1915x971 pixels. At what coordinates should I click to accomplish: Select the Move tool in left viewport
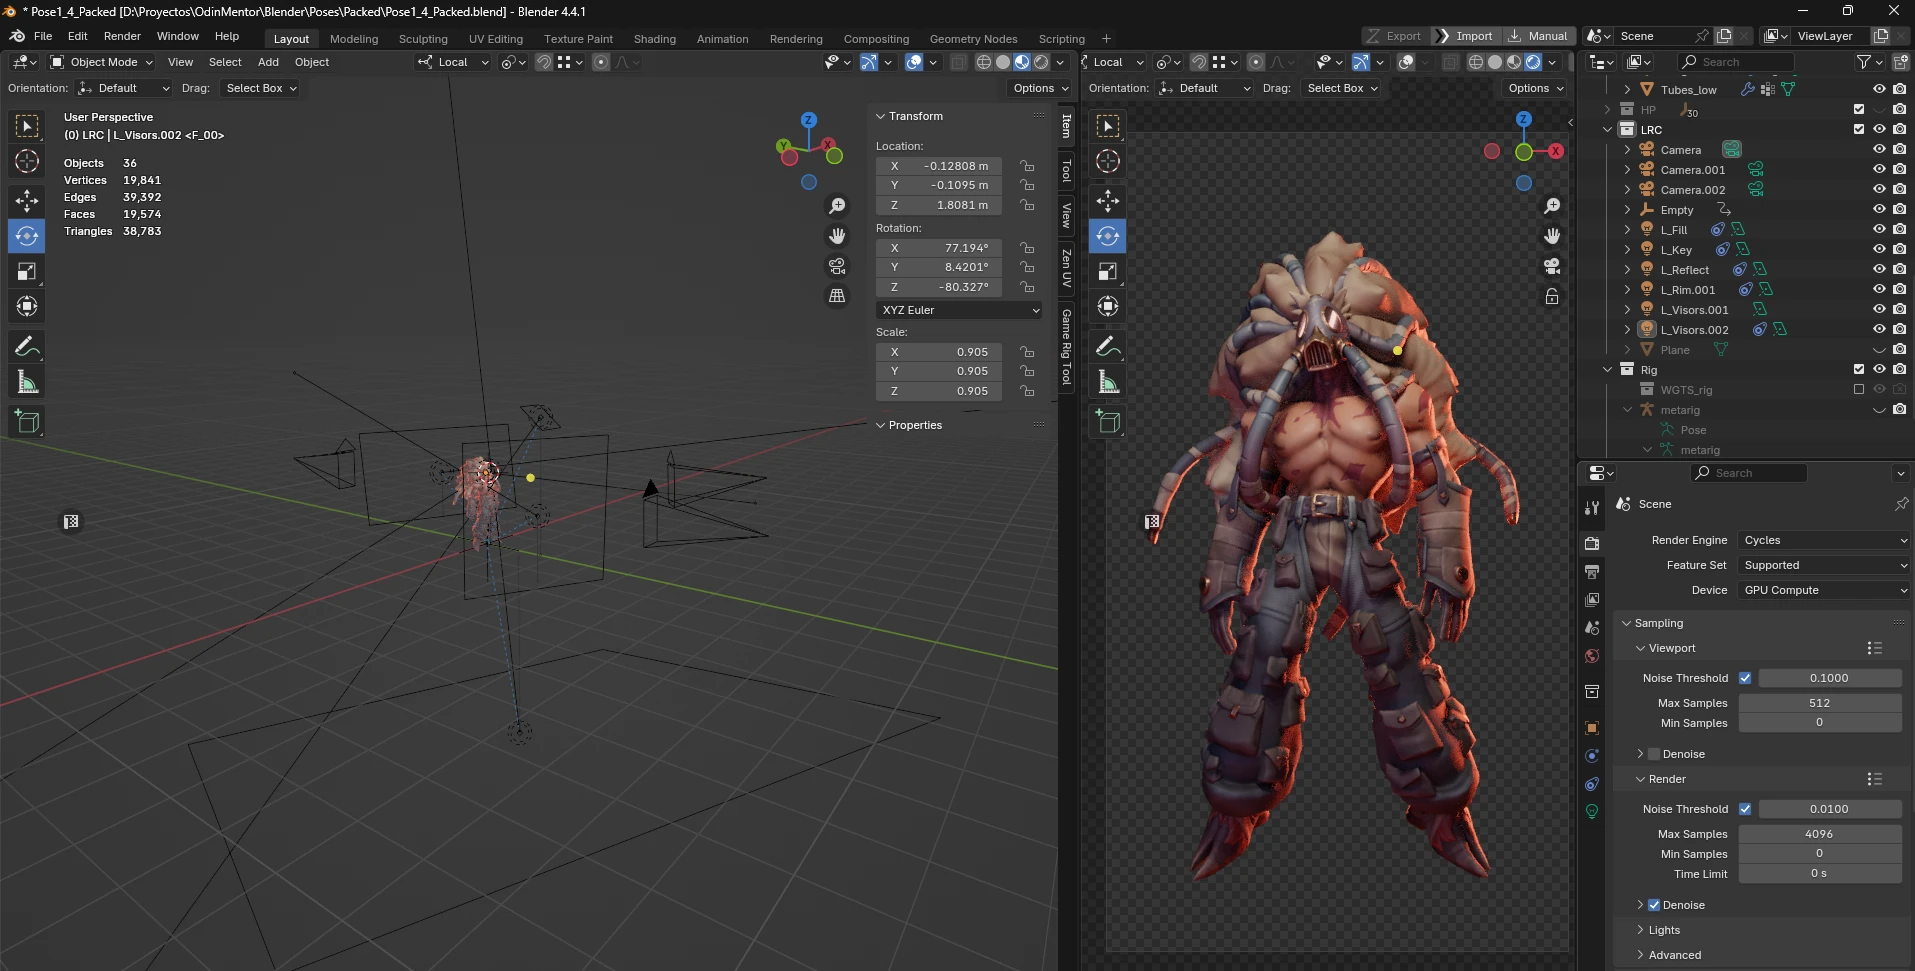pyautogui.click(x=27, y=200)
